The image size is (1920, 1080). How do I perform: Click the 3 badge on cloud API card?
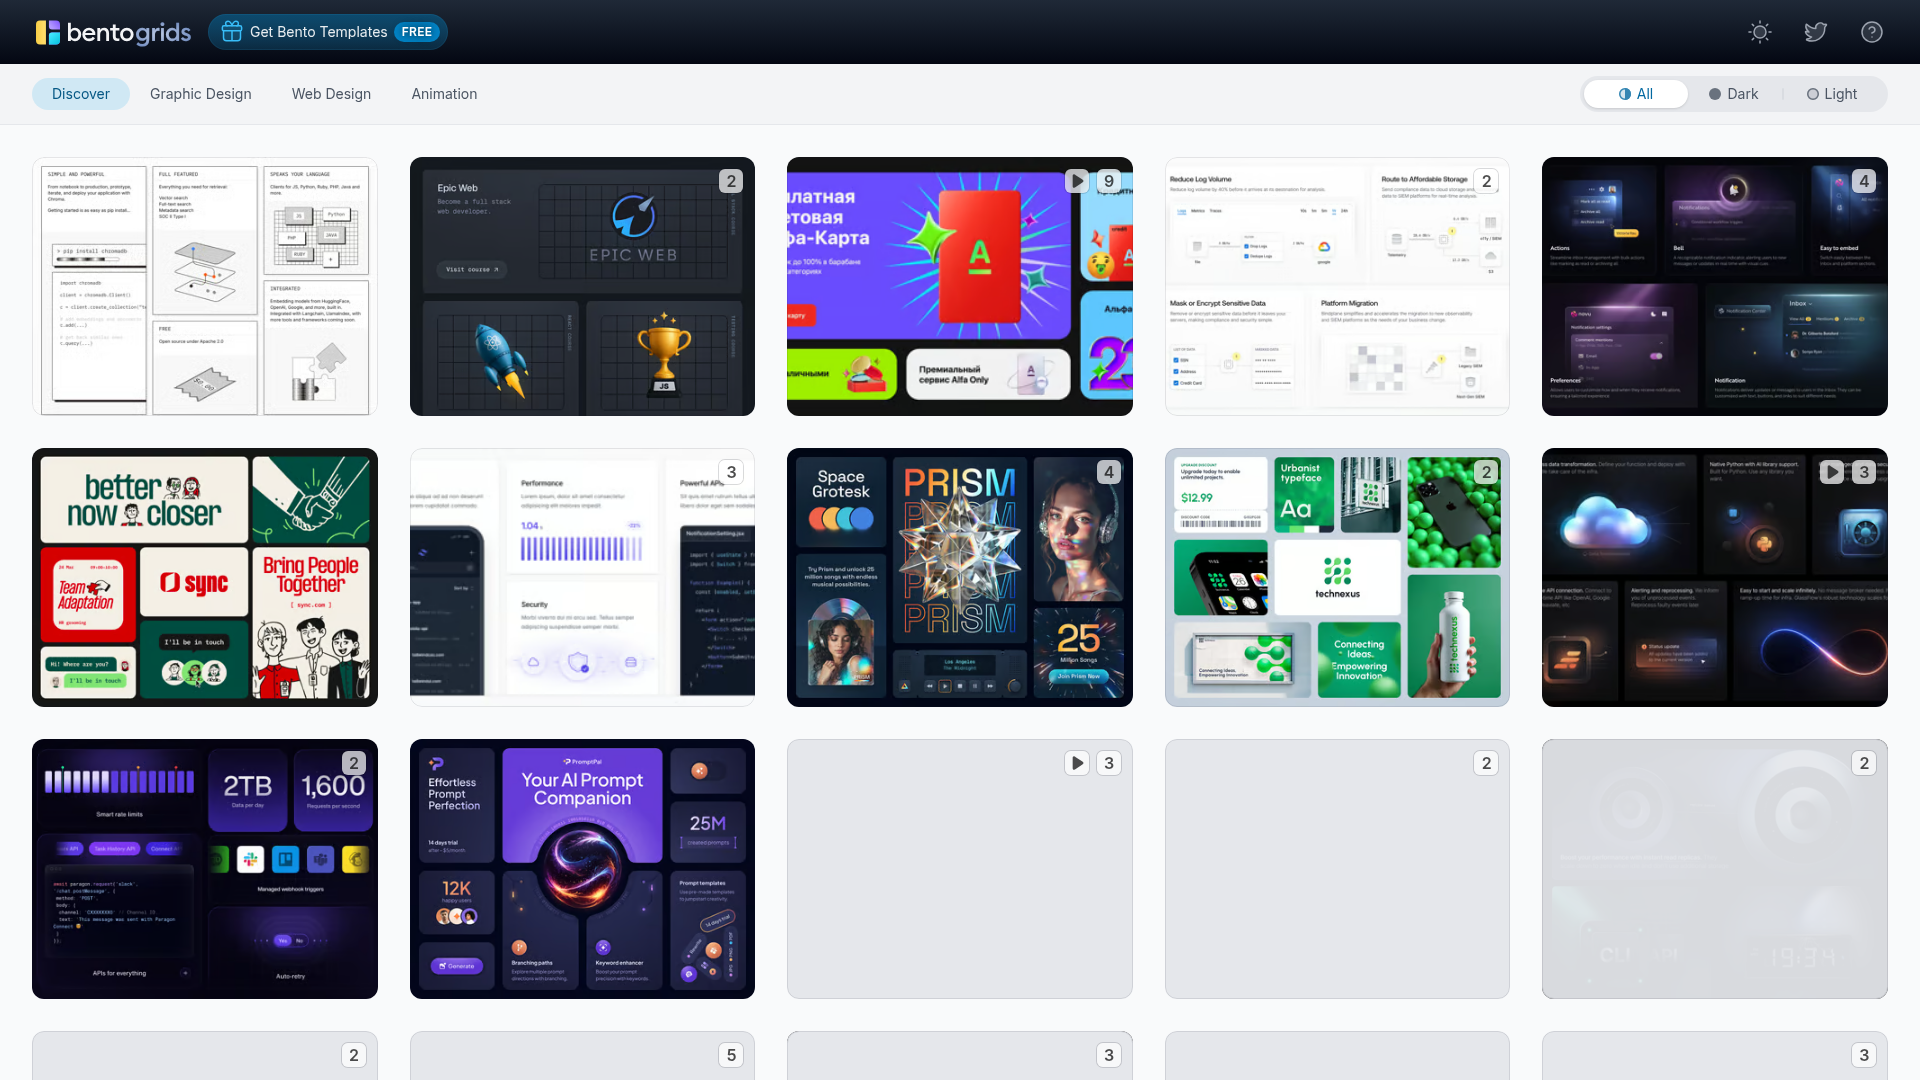[1864, 472]
